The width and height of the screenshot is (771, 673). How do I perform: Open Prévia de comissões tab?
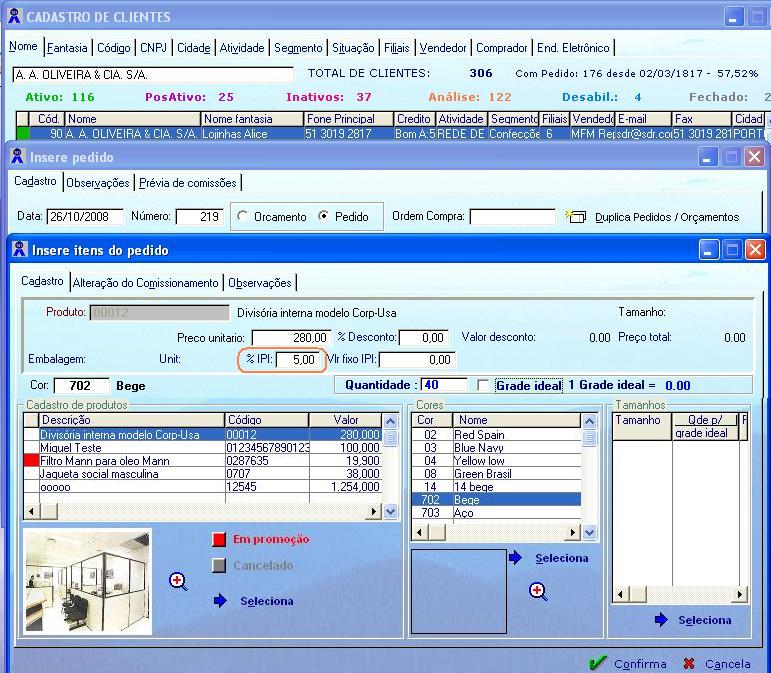(x=188, y=183)
